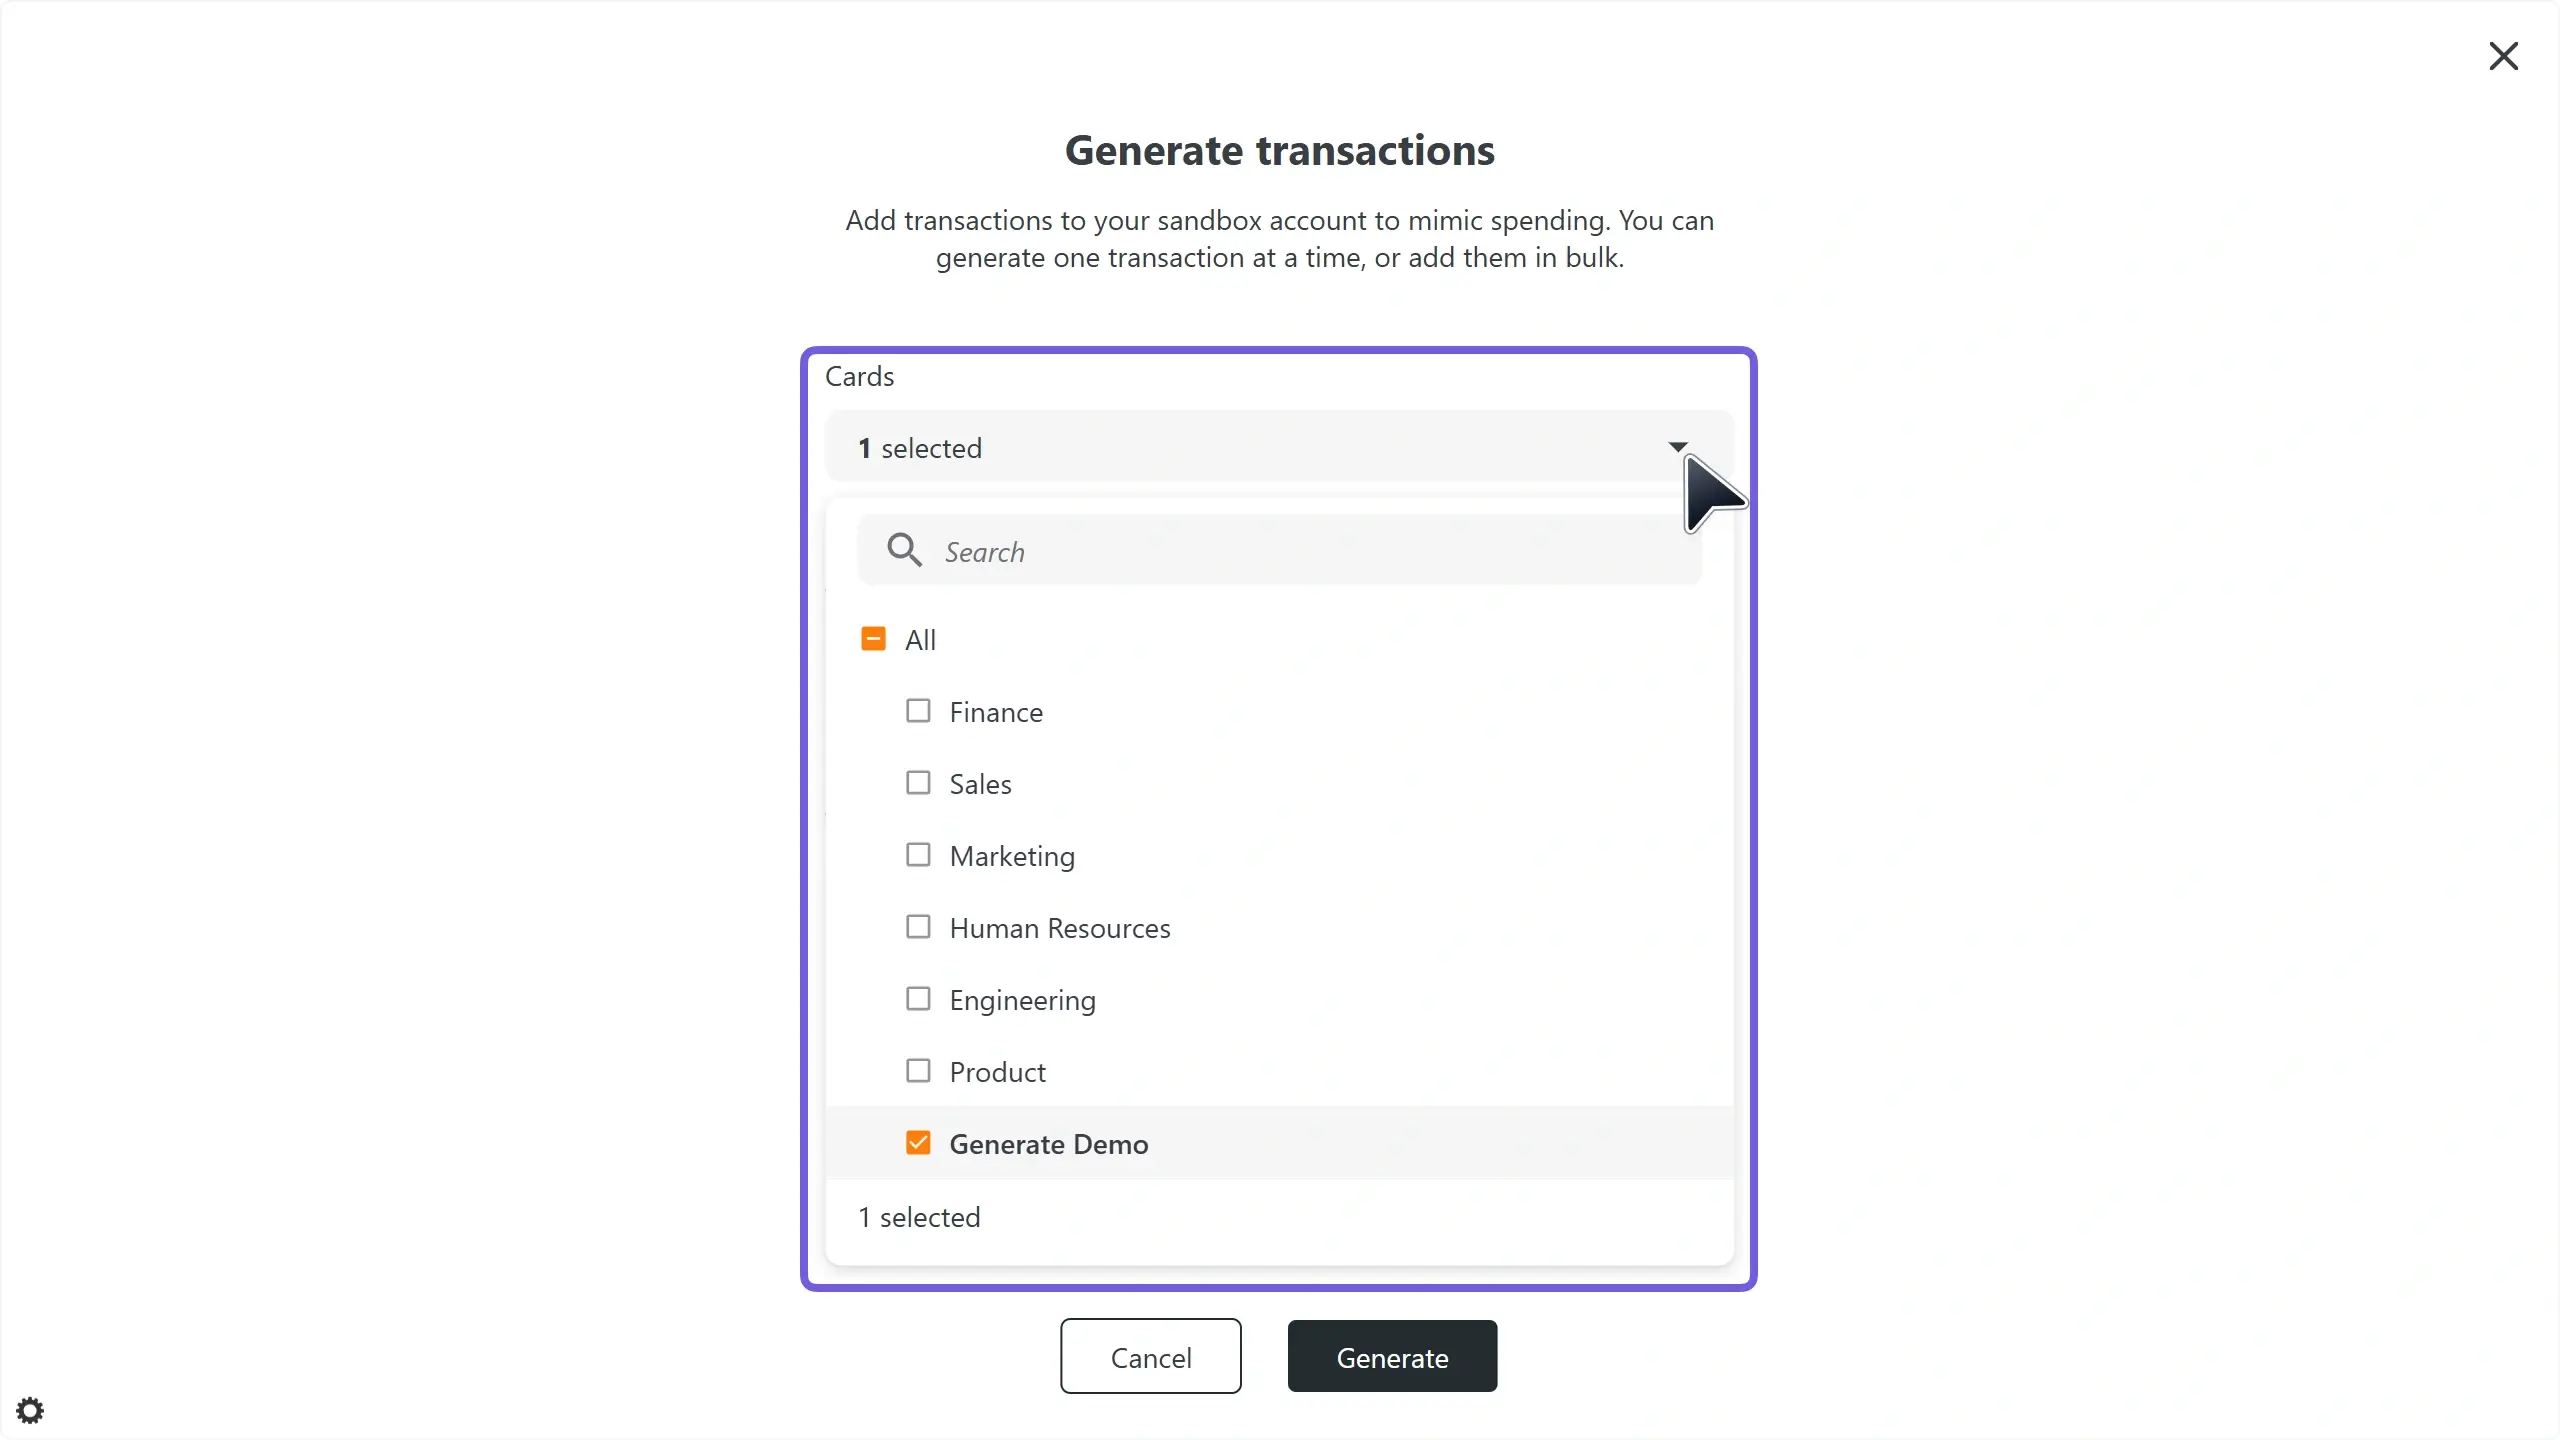Click the magnifying glass search icon

point(904,550)
